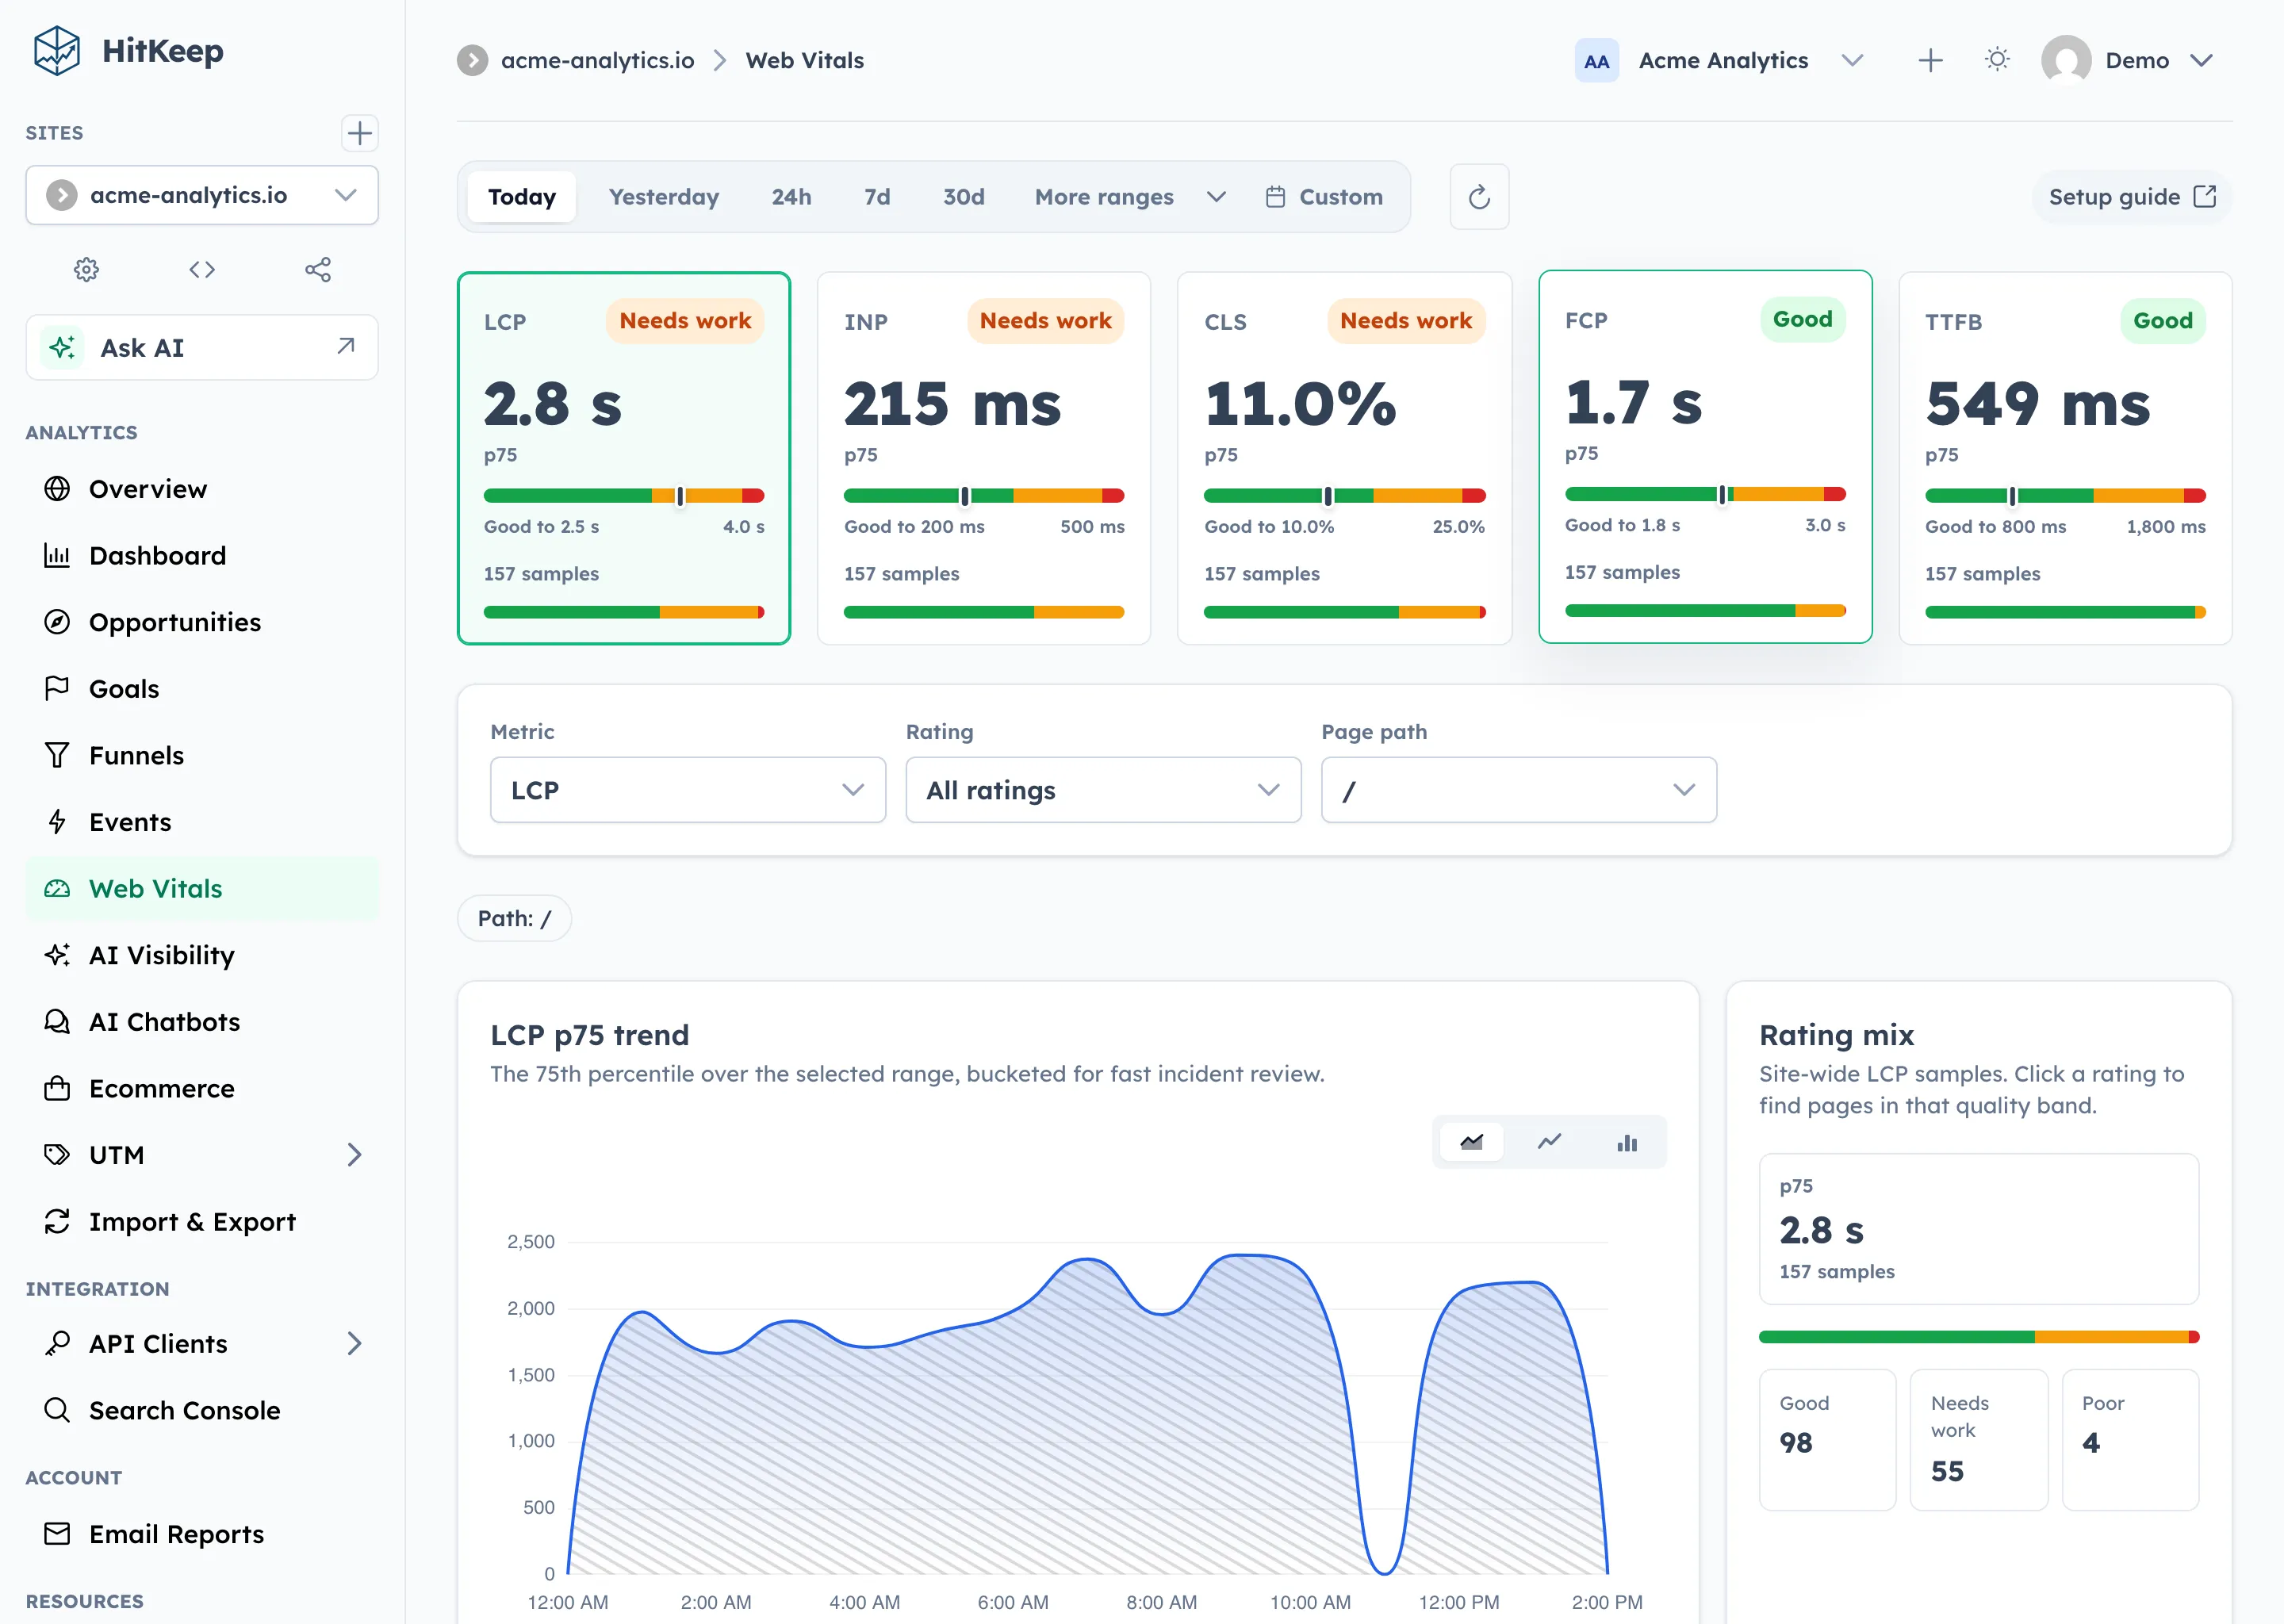Screen dimensions: 2284x1624
Task: Filter by the Good rating box
Action: [x=1827, y=1439]
